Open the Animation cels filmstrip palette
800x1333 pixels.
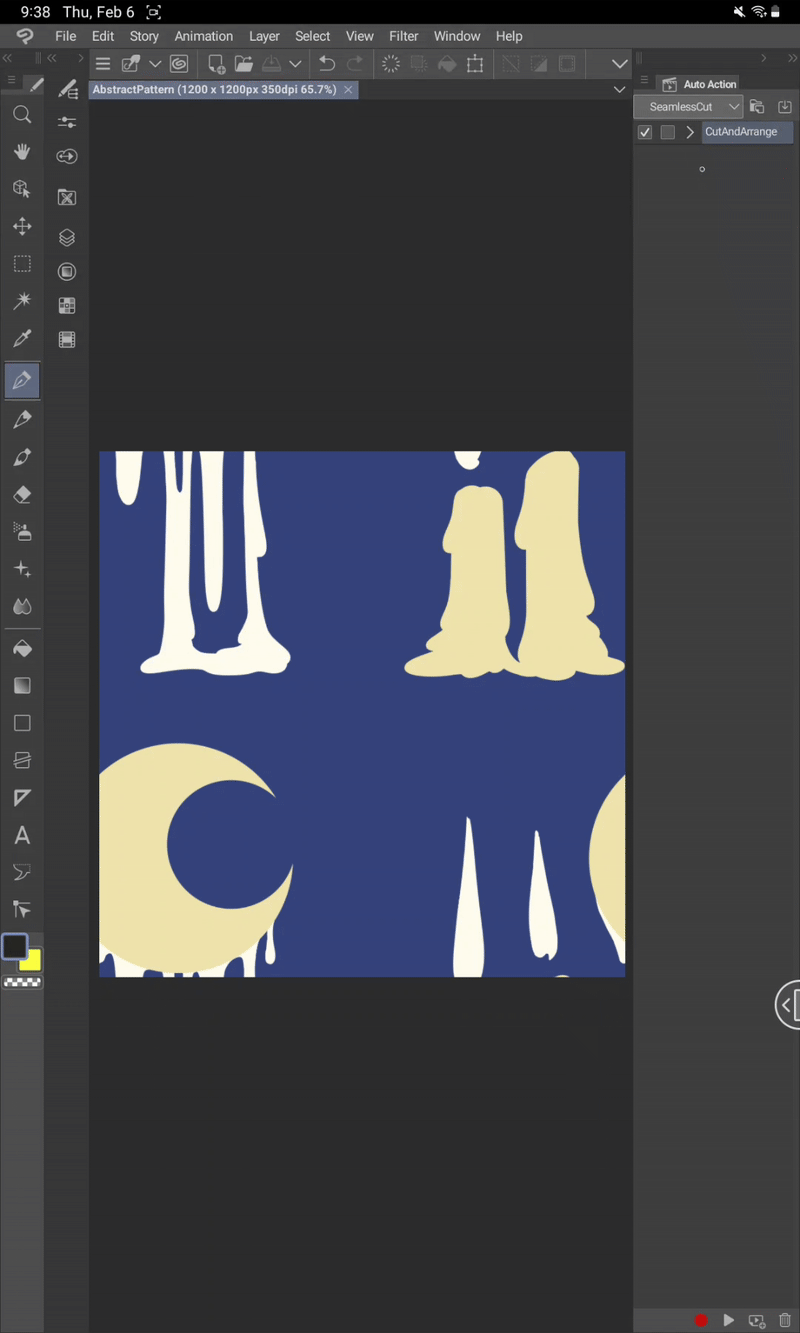[67, 340]
